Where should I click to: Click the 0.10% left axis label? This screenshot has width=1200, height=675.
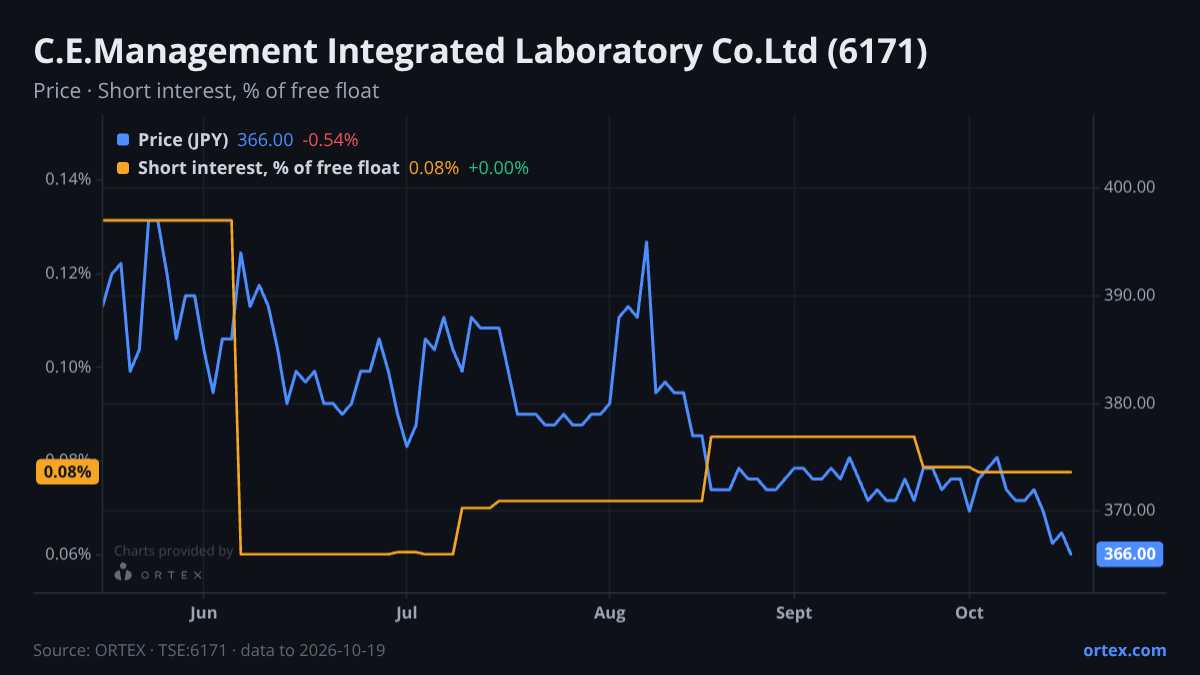[68, 367]
